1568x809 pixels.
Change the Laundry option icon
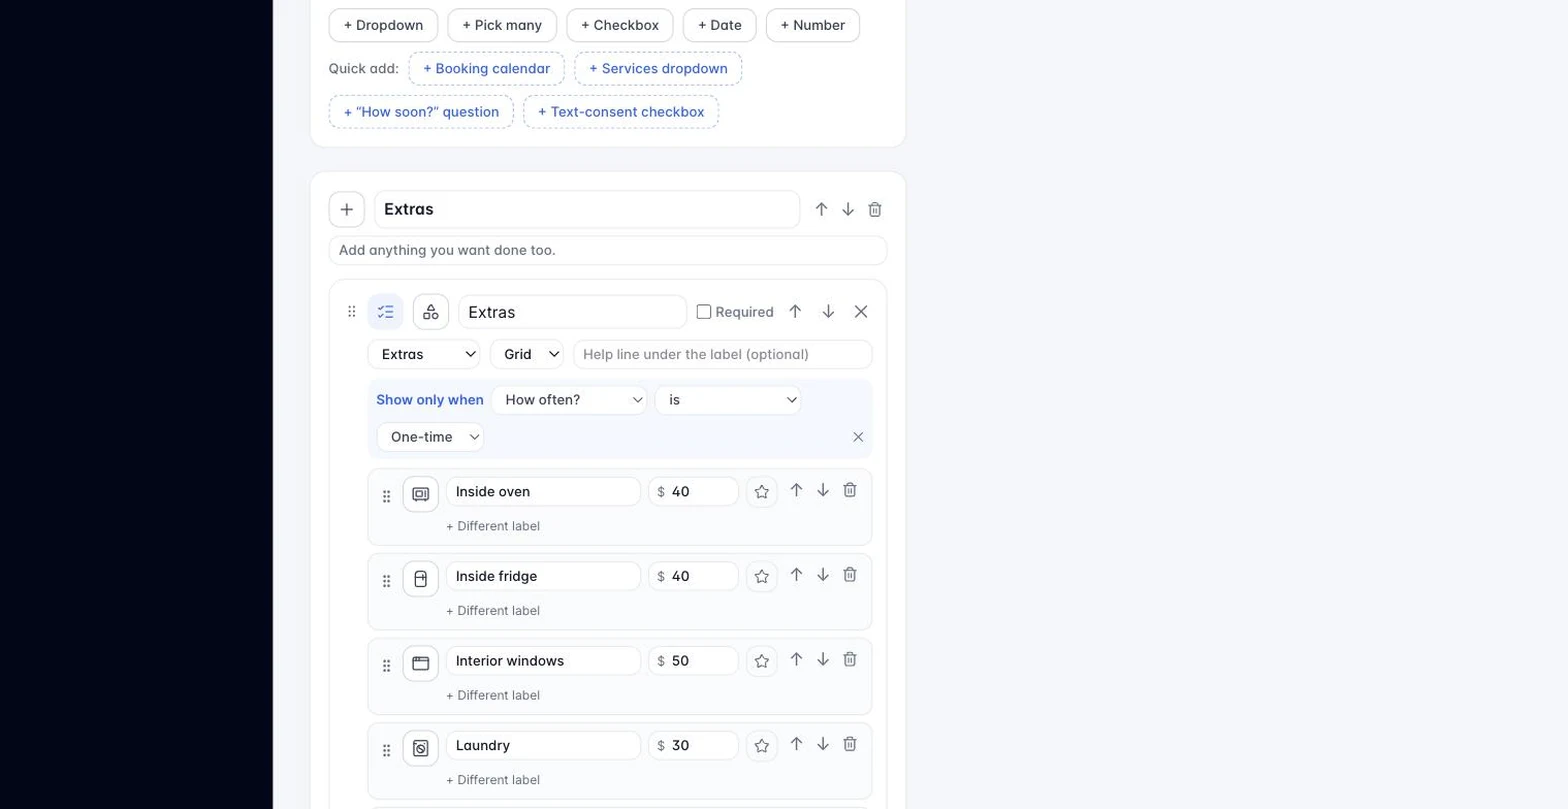coord(421,748)
